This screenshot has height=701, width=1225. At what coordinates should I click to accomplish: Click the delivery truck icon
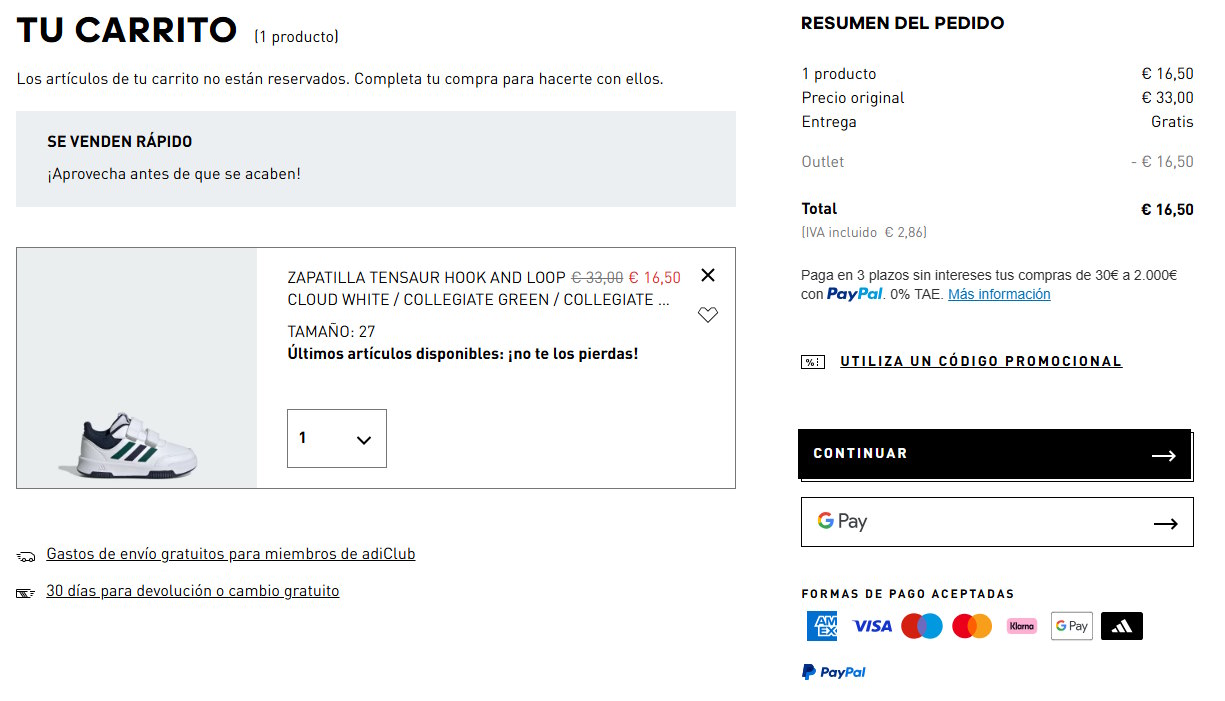tap(26, 556)
